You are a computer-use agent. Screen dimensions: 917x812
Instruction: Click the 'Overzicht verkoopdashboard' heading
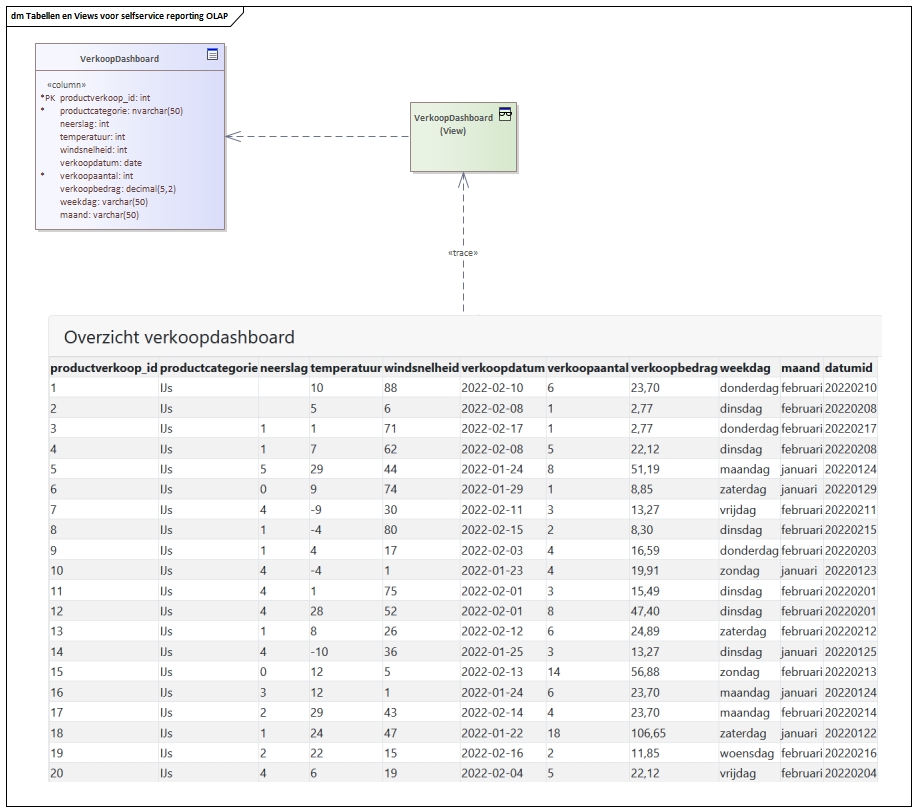[x=179, y=337]
